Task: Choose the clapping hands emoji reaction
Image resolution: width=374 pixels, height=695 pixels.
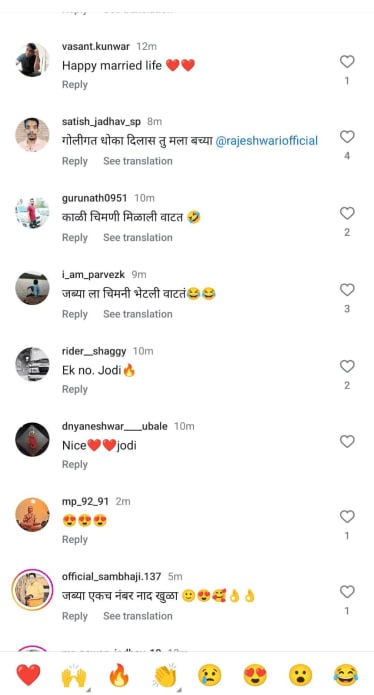Action: pos(165,675)
